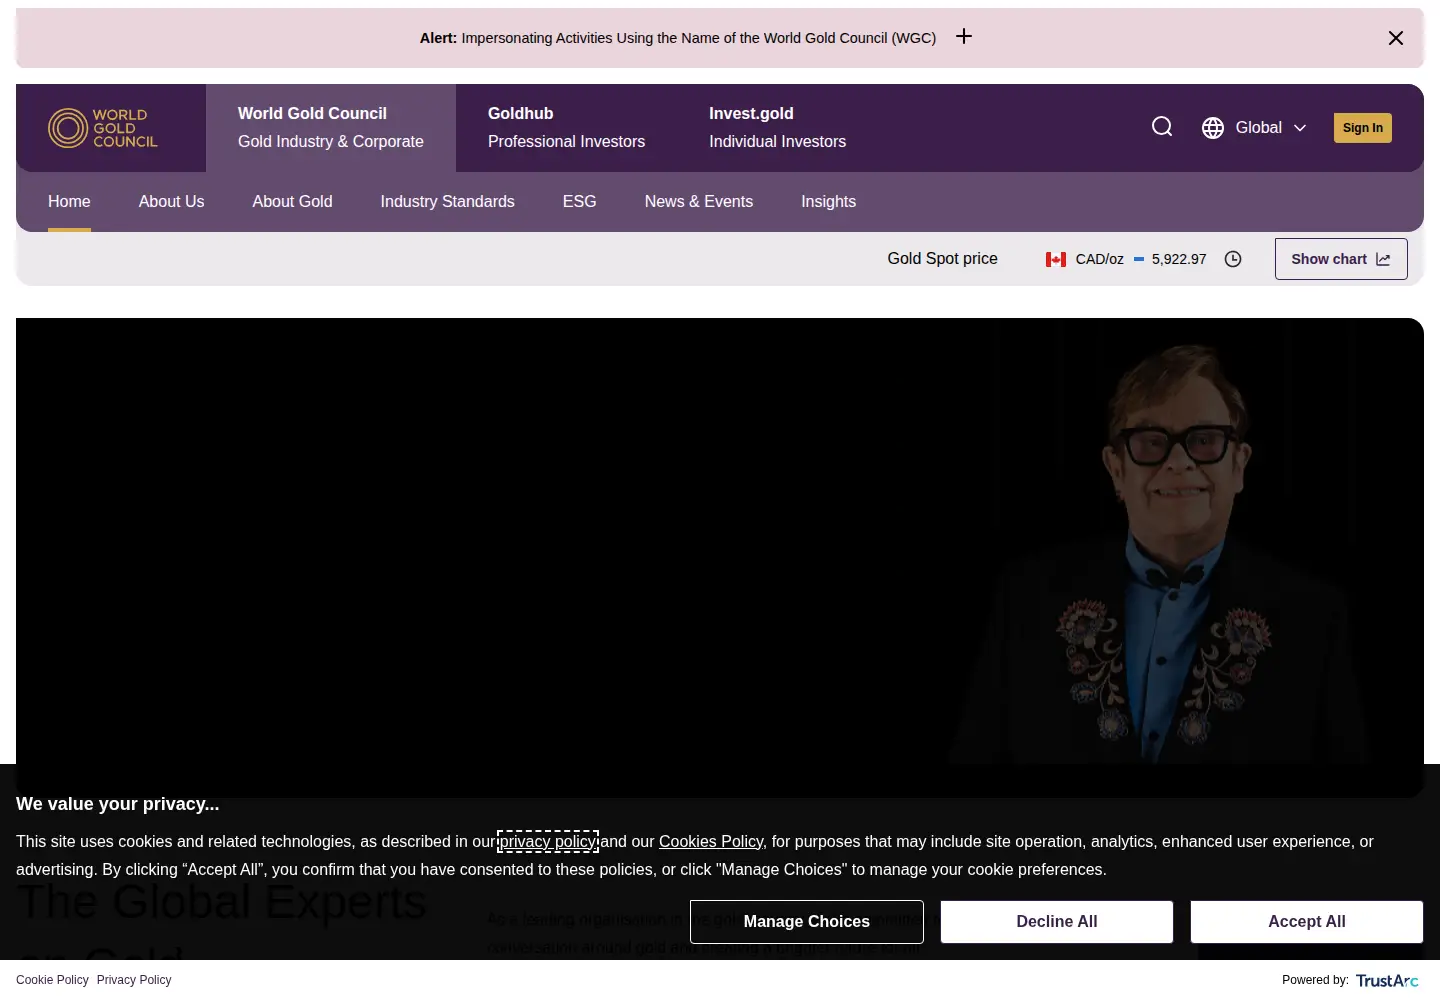Open the Cookies Policy link in banner
1440x1000 pixels.
[711, 842]
